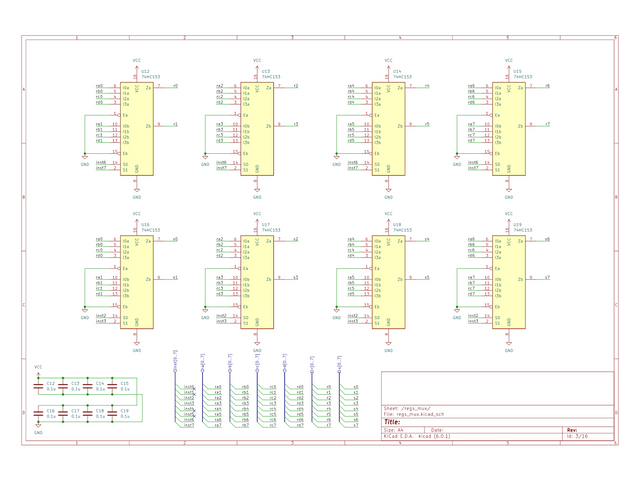Select the r0 label on U12's Za output
This screenshot has width=640, height=480.
176,86
